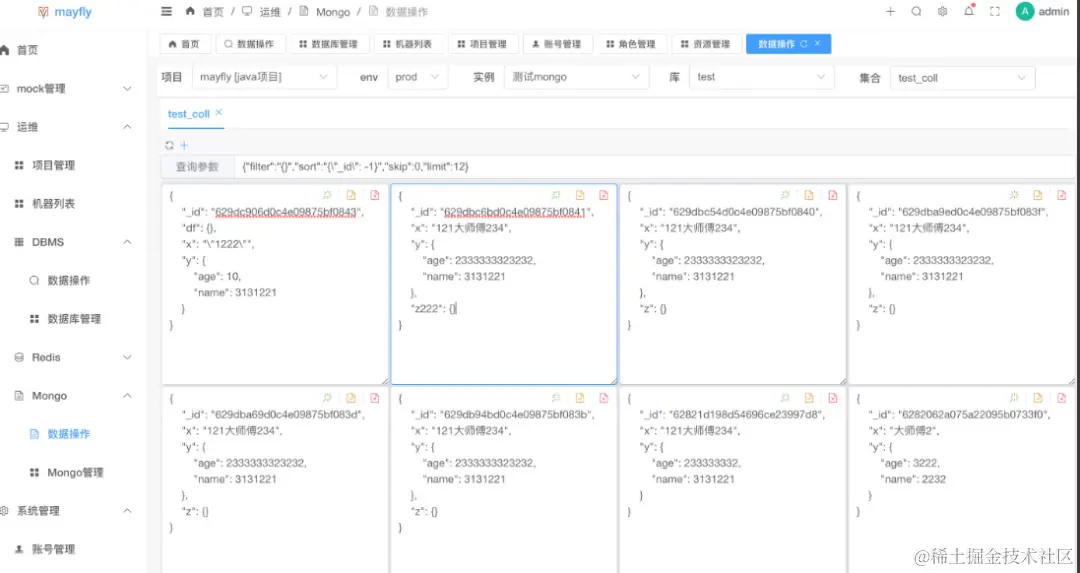Viewport: 1080px width, 573px height.
Task: Toggle fullscreen icon in header
Action: coord(995,12)
